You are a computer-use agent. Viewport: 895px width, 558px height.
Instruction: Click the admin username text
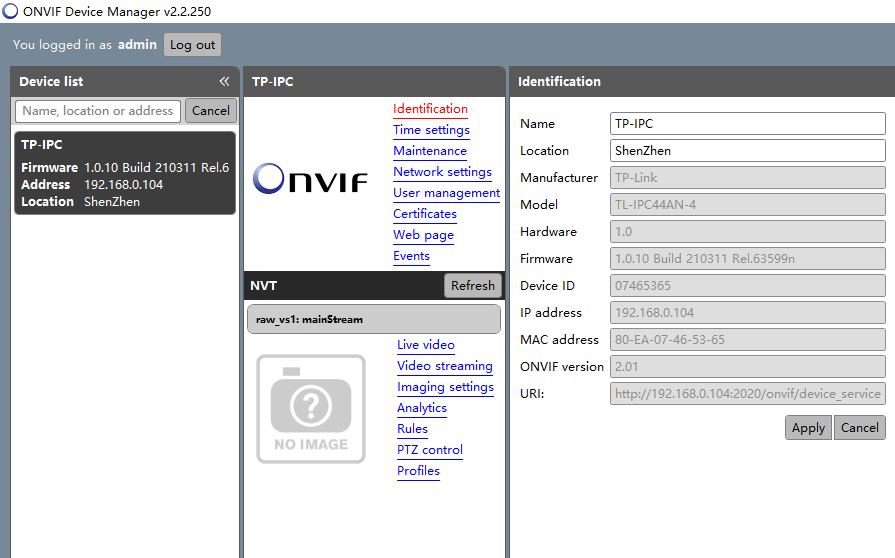click(137, 45)
